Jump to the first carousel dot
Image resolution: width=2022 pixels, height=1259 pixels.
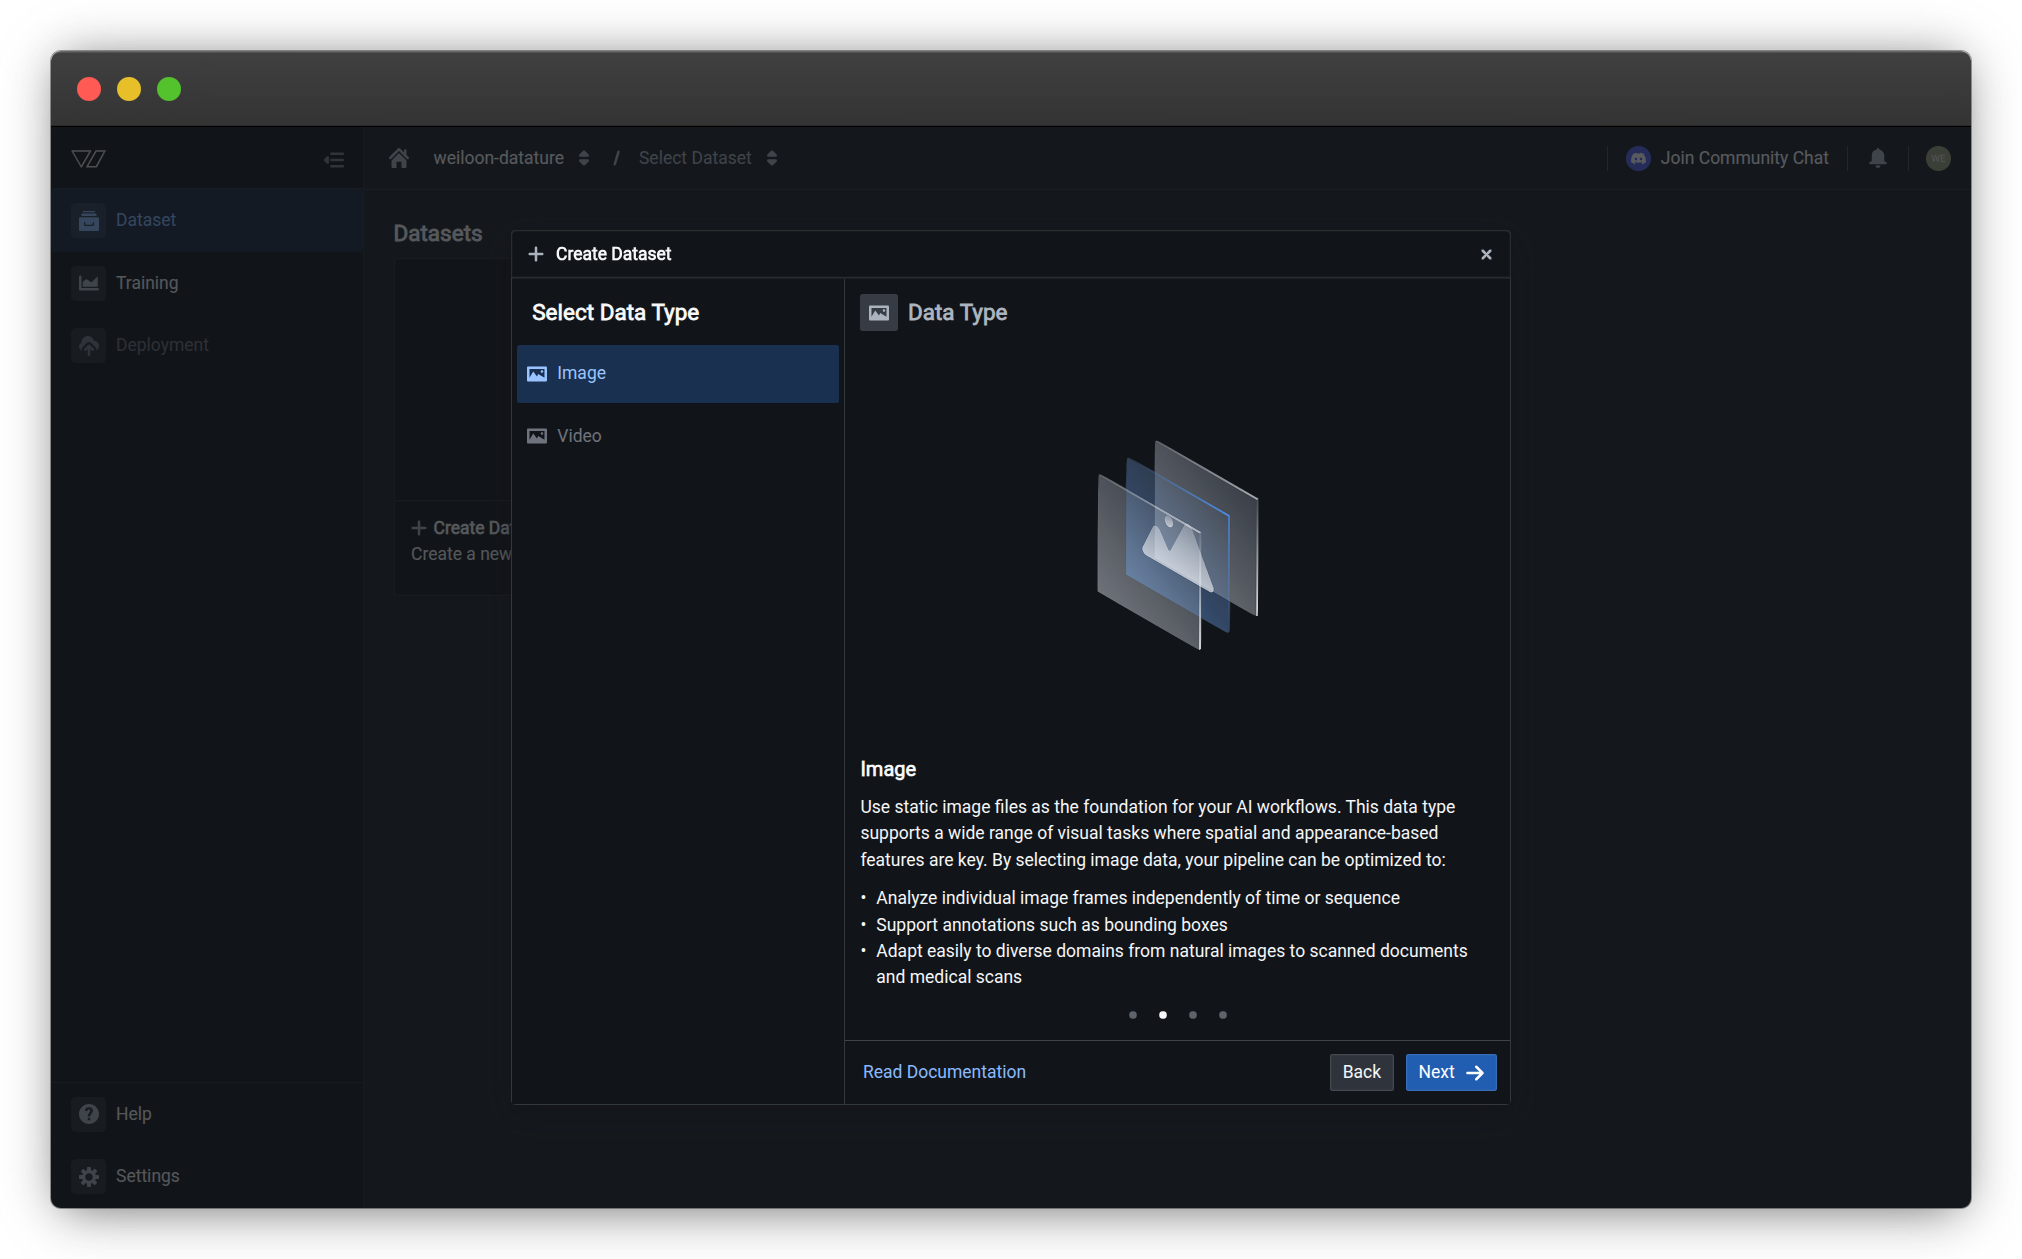coord(1132,1015)
